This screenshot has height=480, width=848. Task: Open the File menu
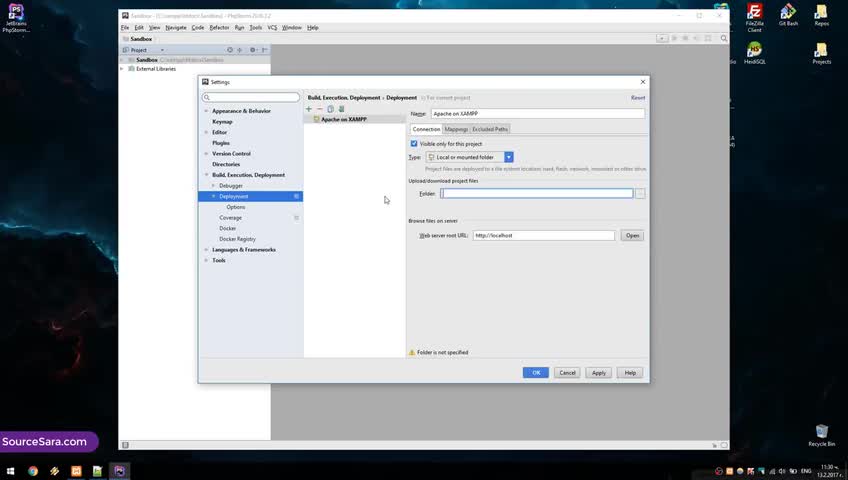(x=125, y=28)
